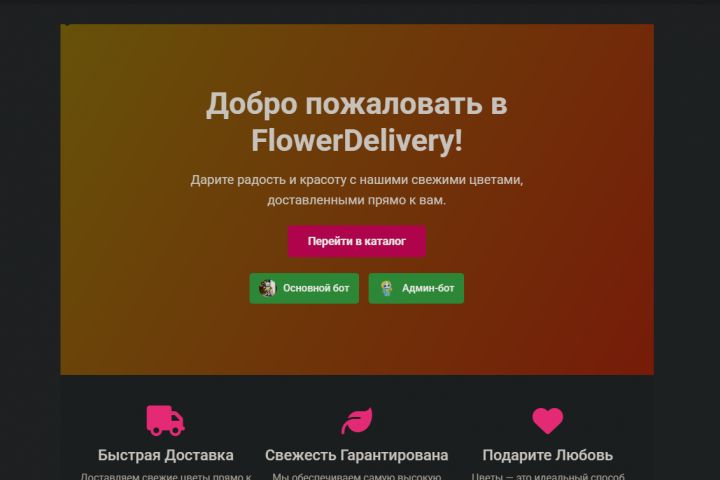Click the Основной бот avatar image

click(x=267, y=288)
